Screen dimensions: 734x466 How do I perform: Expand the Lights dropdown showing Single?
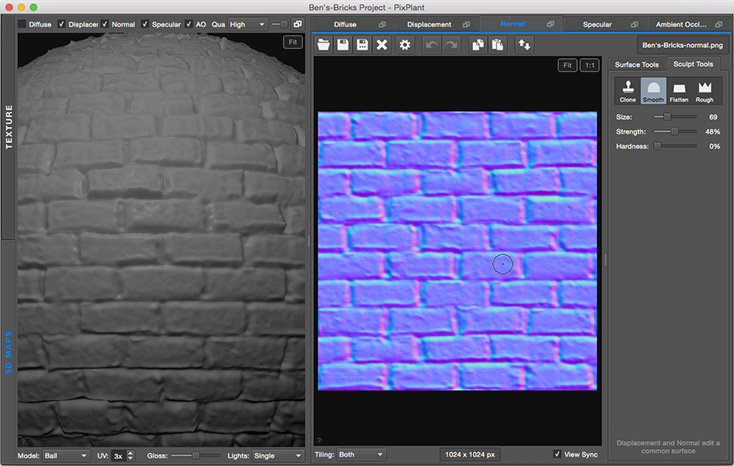[277, 455]
